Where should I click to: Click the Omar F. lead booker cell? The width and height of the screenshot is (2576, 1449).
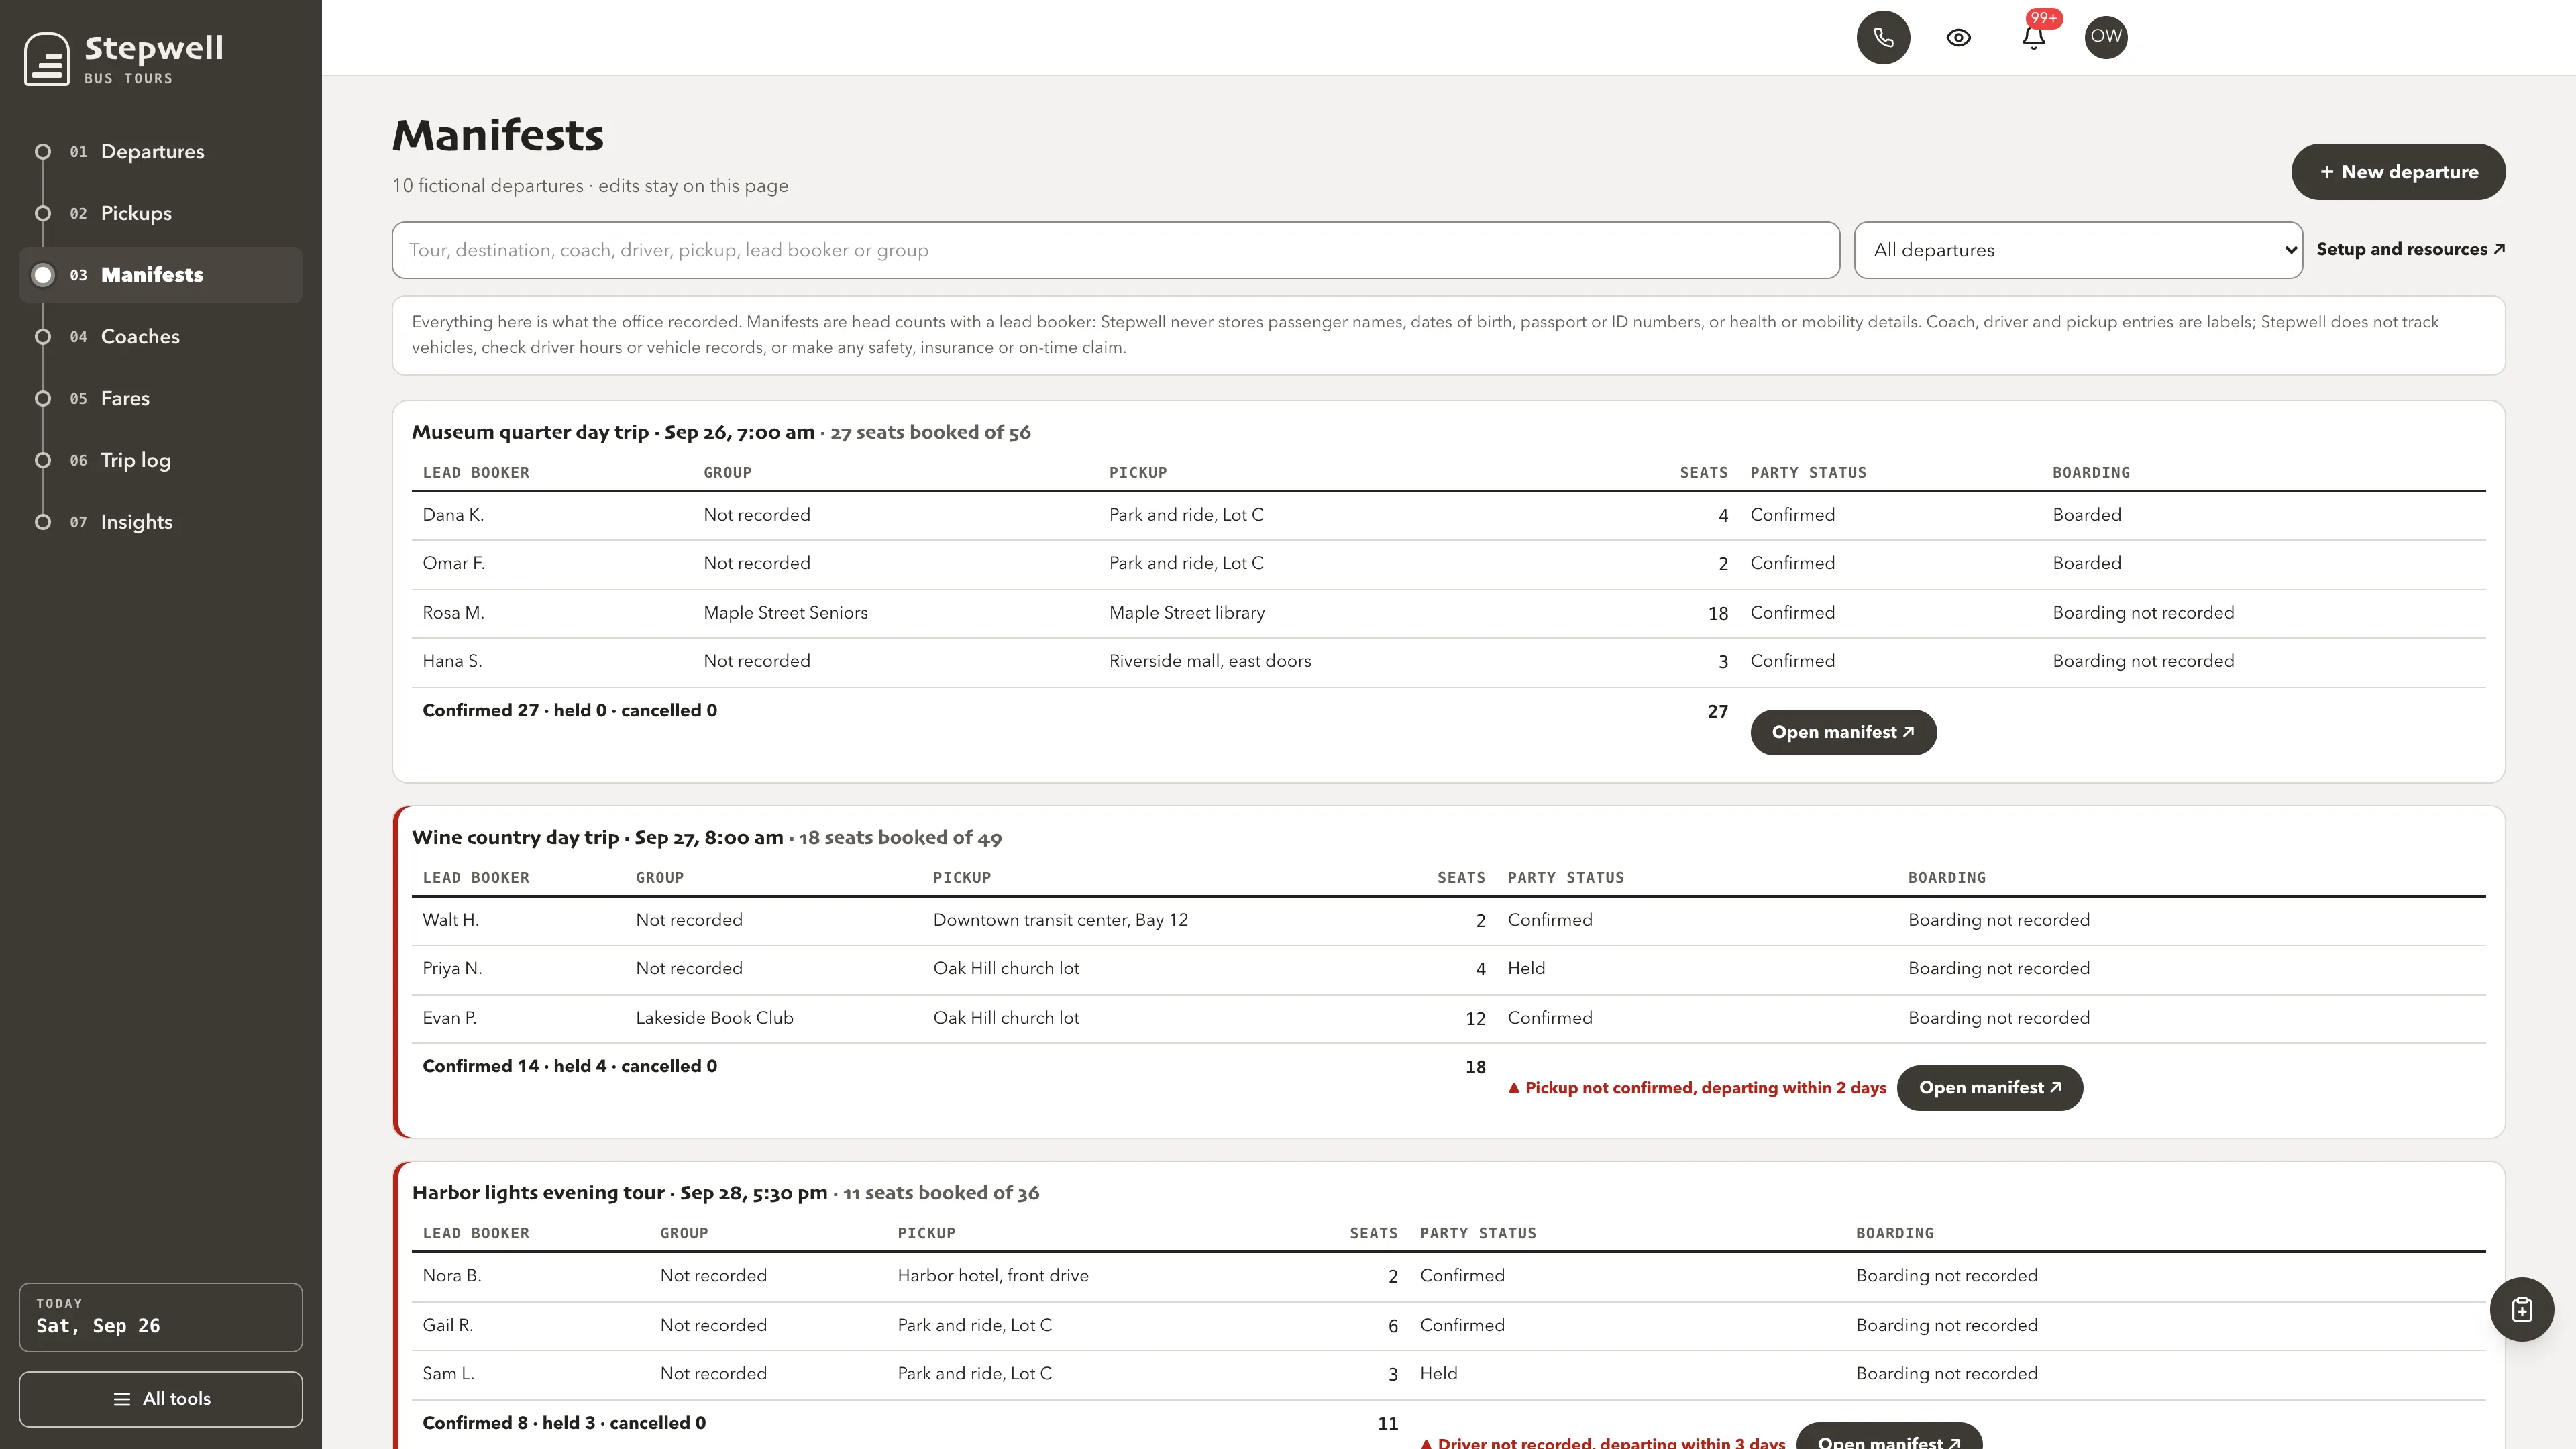pyautogui.click(x=453, y=563)
